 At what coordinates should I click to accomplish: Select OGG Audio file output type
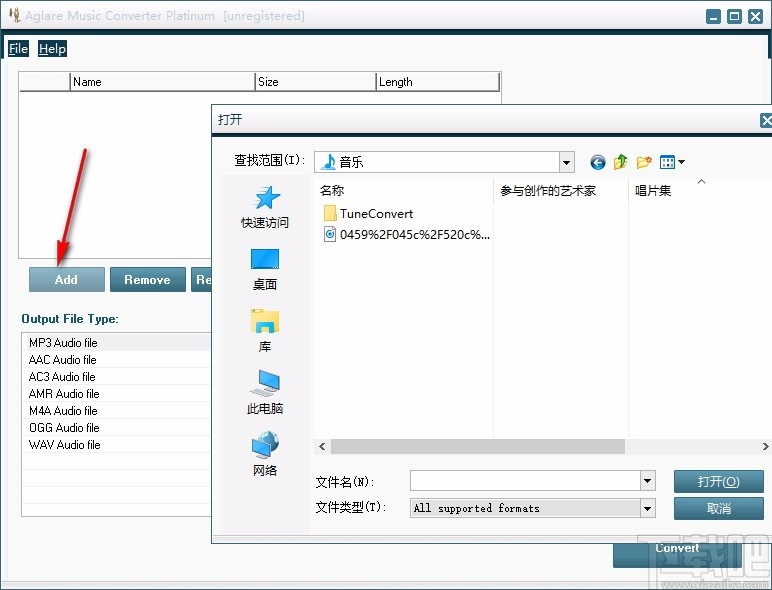(117, 427)
